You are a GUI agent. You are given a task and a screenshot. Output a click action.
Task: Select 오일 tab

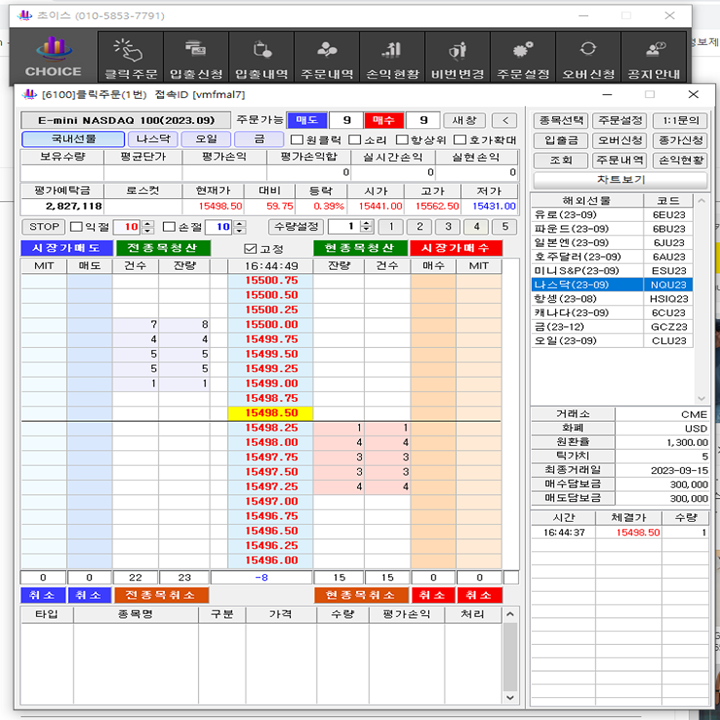coord(206,139)
